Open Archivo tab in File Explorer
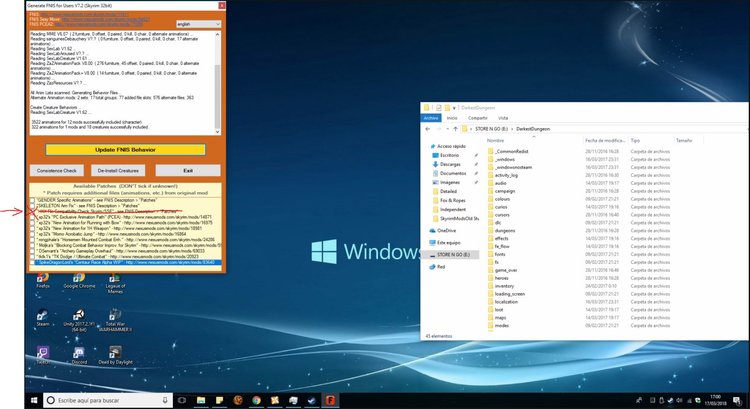750x409 pixels. [x=431, y=118]
